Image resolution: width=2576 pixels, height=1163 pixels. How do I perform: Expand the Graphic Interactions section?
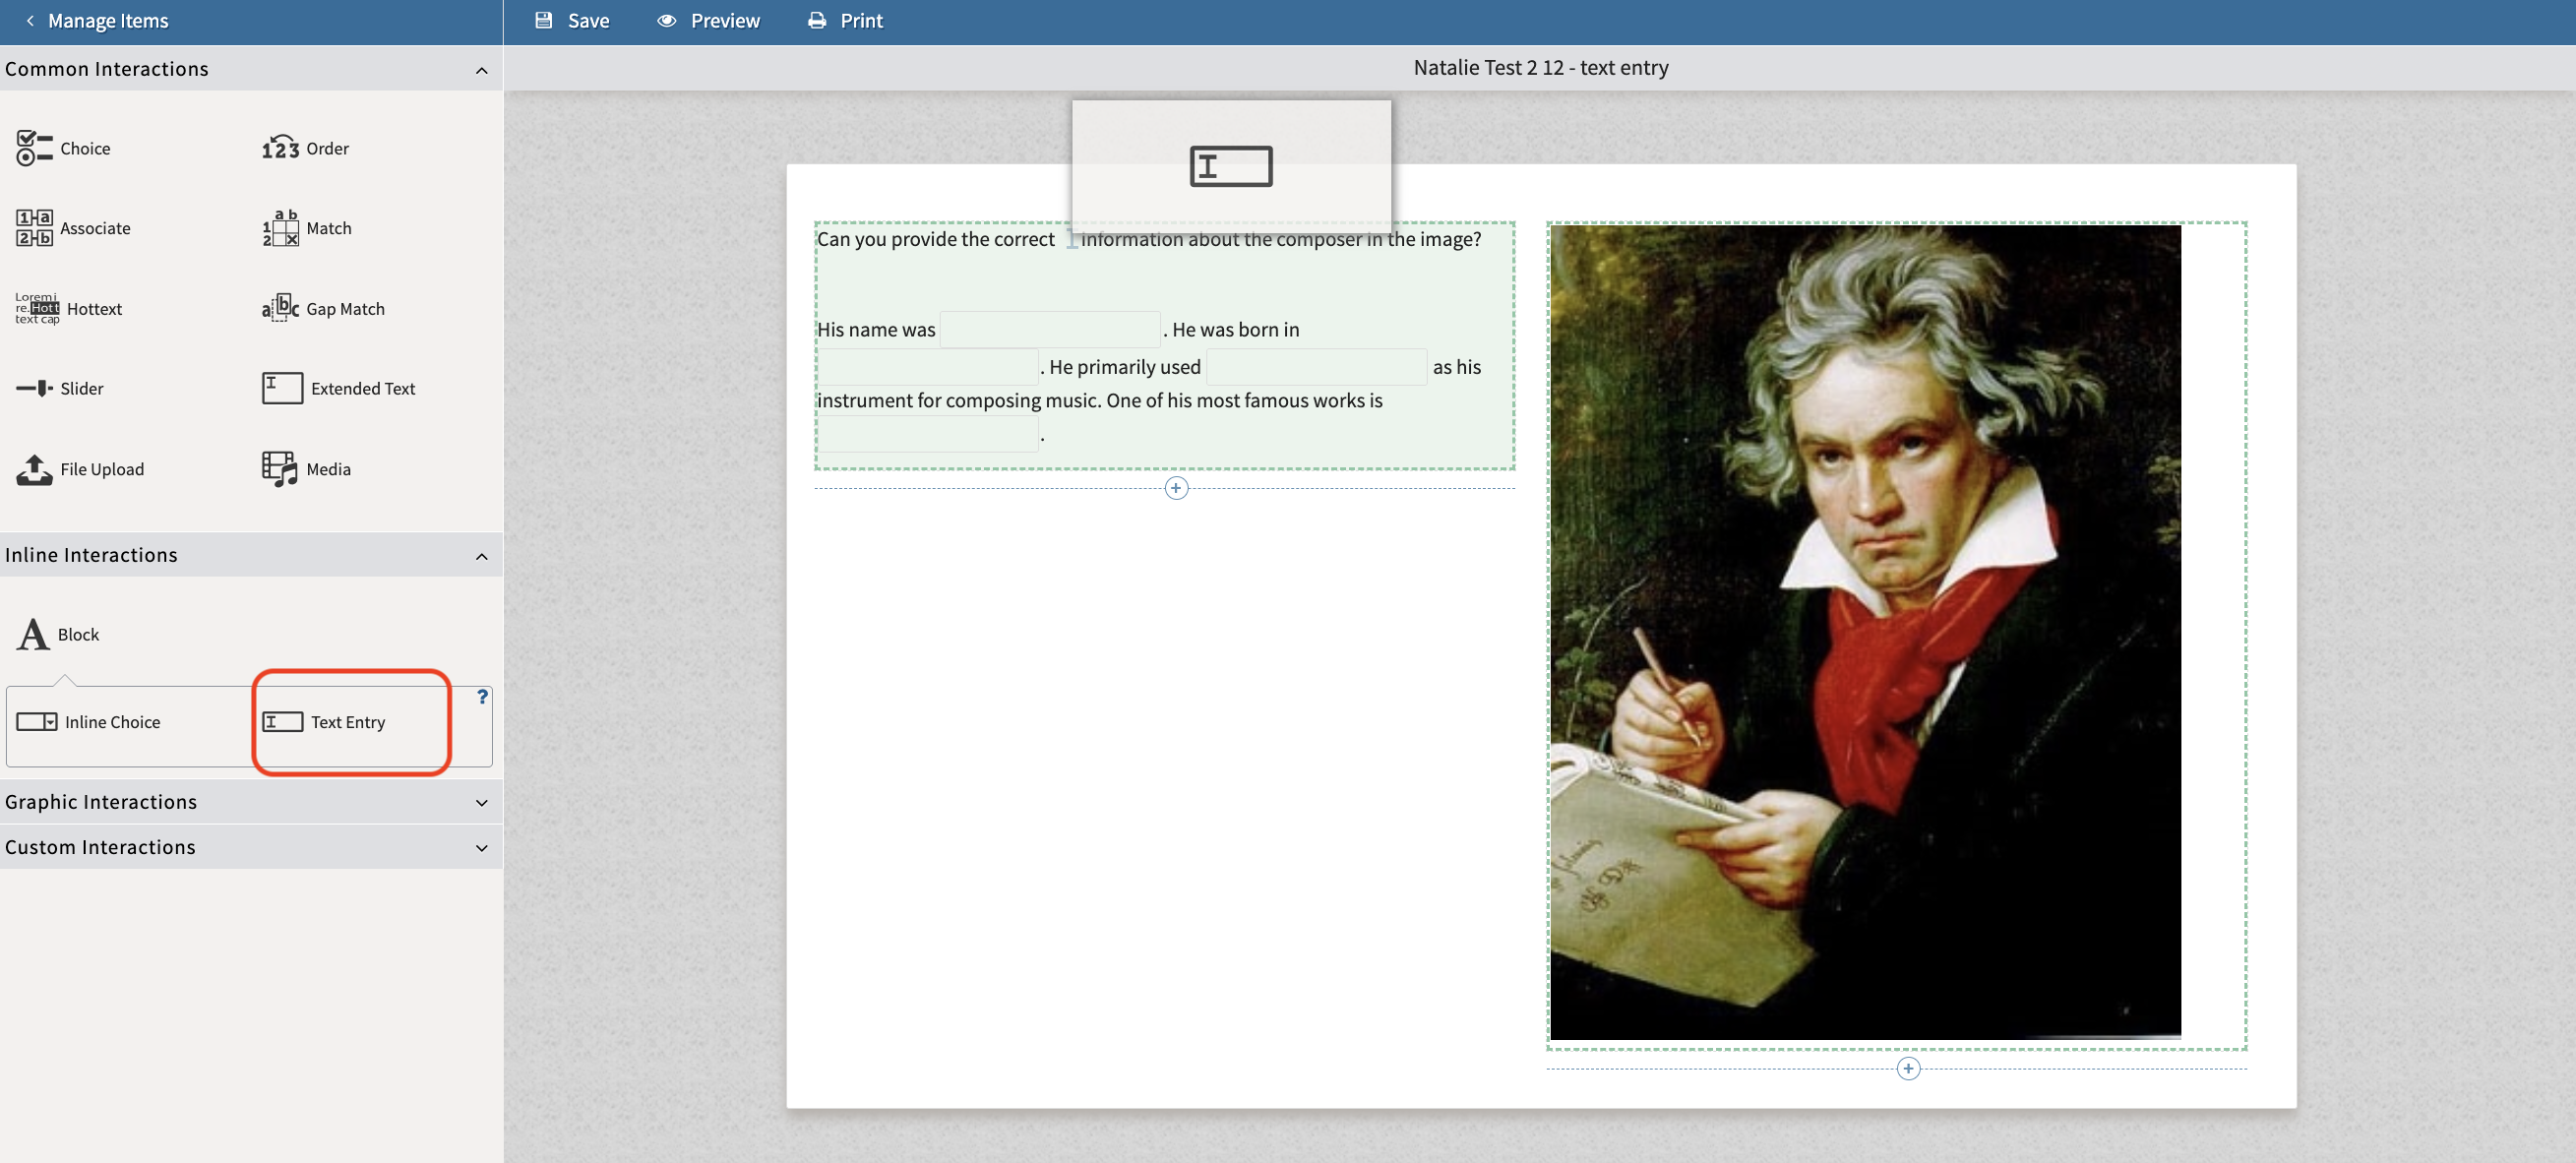pos(481,803)
